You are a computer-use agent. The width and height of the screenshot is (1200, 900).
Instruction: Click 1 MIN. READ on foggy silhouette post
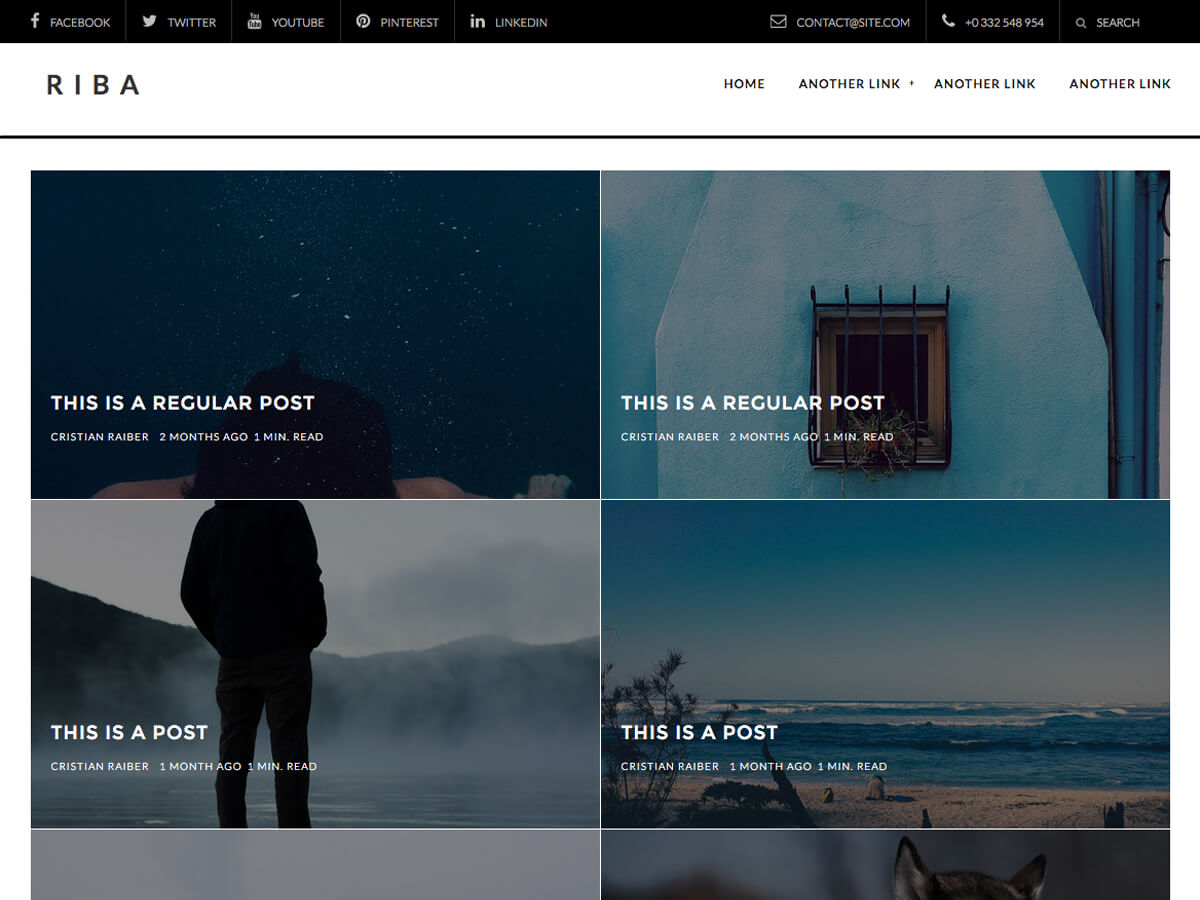point(282,767)
